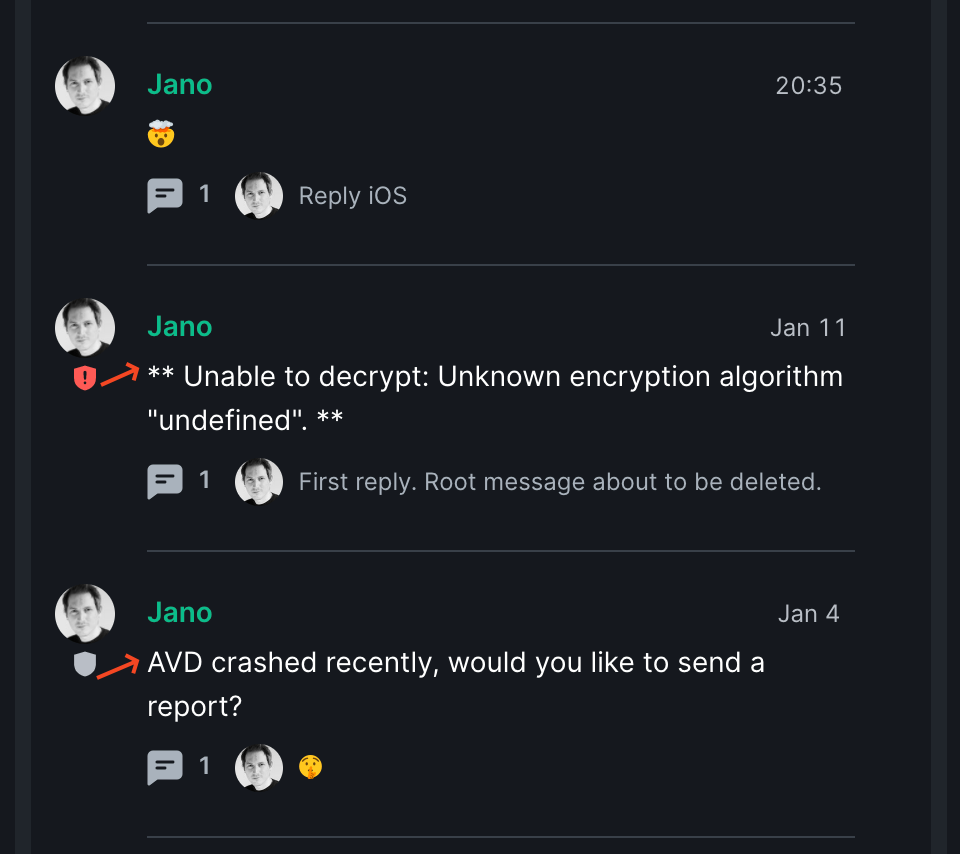This screenshot has width=960, height=854.
Task: Click Jano's avatar on the Jan 4 message
Action: tap(85, 613)
